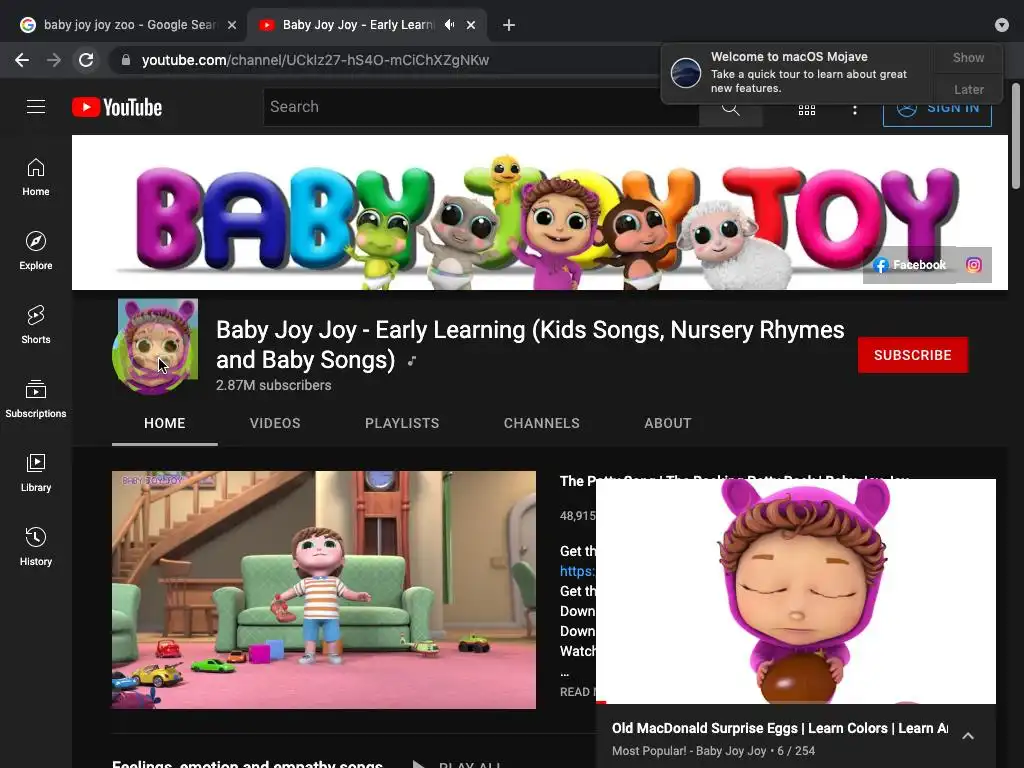Click PLAY ALL for the Feelings songs section

pyautogui.click(x=457, y=764)
